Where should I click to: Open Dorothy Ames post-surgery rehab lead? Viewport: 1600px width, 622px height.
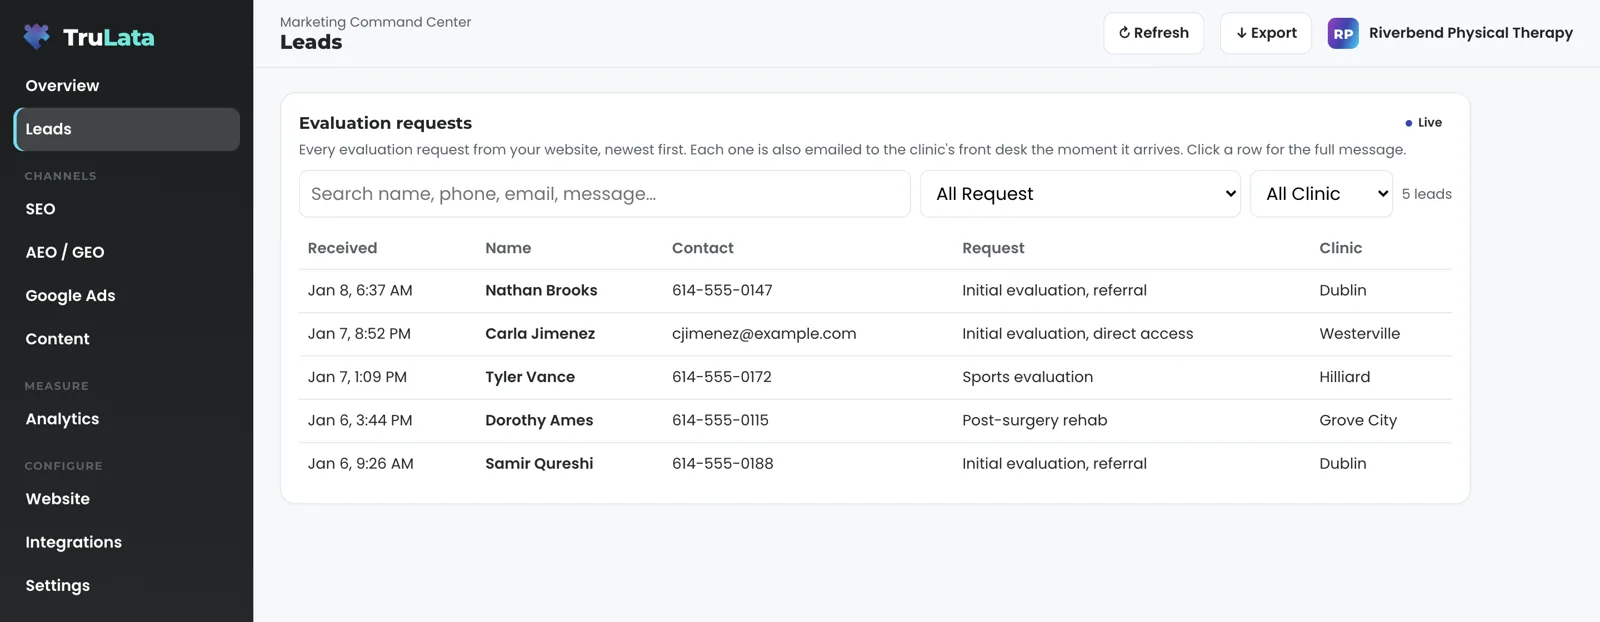[875, 421]
